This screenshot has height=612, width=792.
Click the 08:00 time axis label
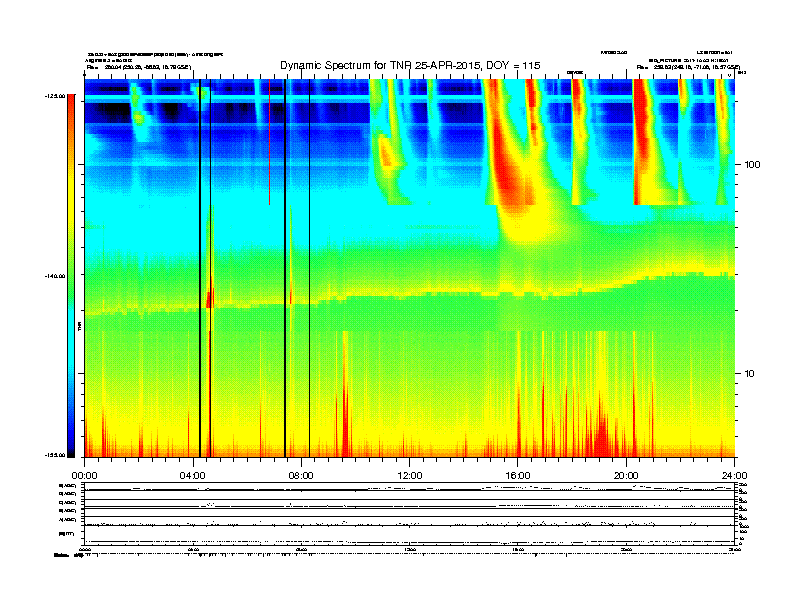302,476
